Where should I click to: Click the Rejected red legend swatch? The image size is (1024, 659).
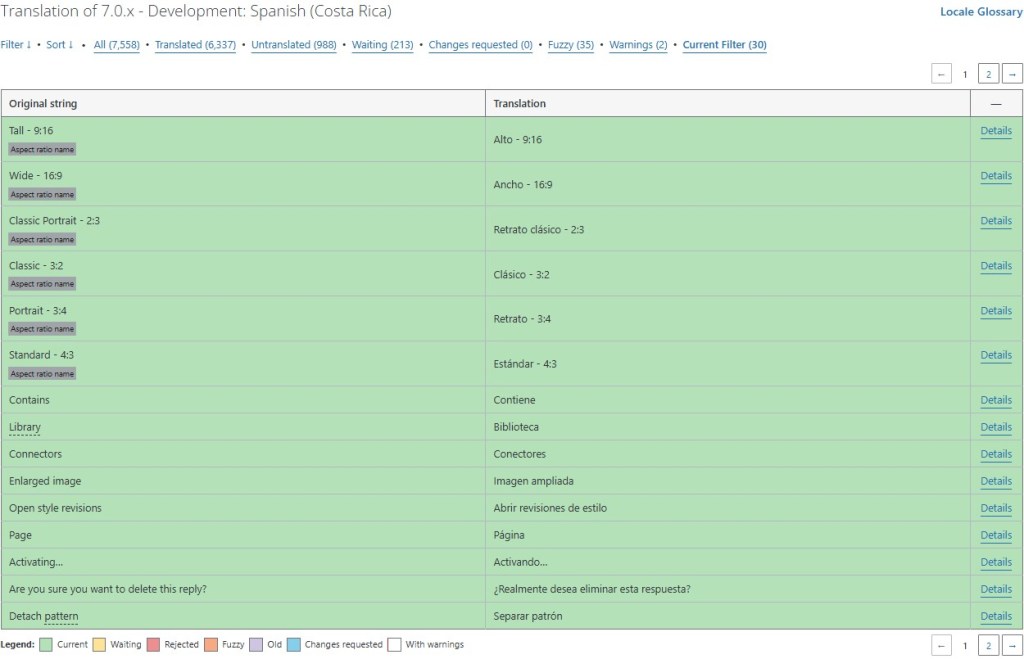(154, 645)
